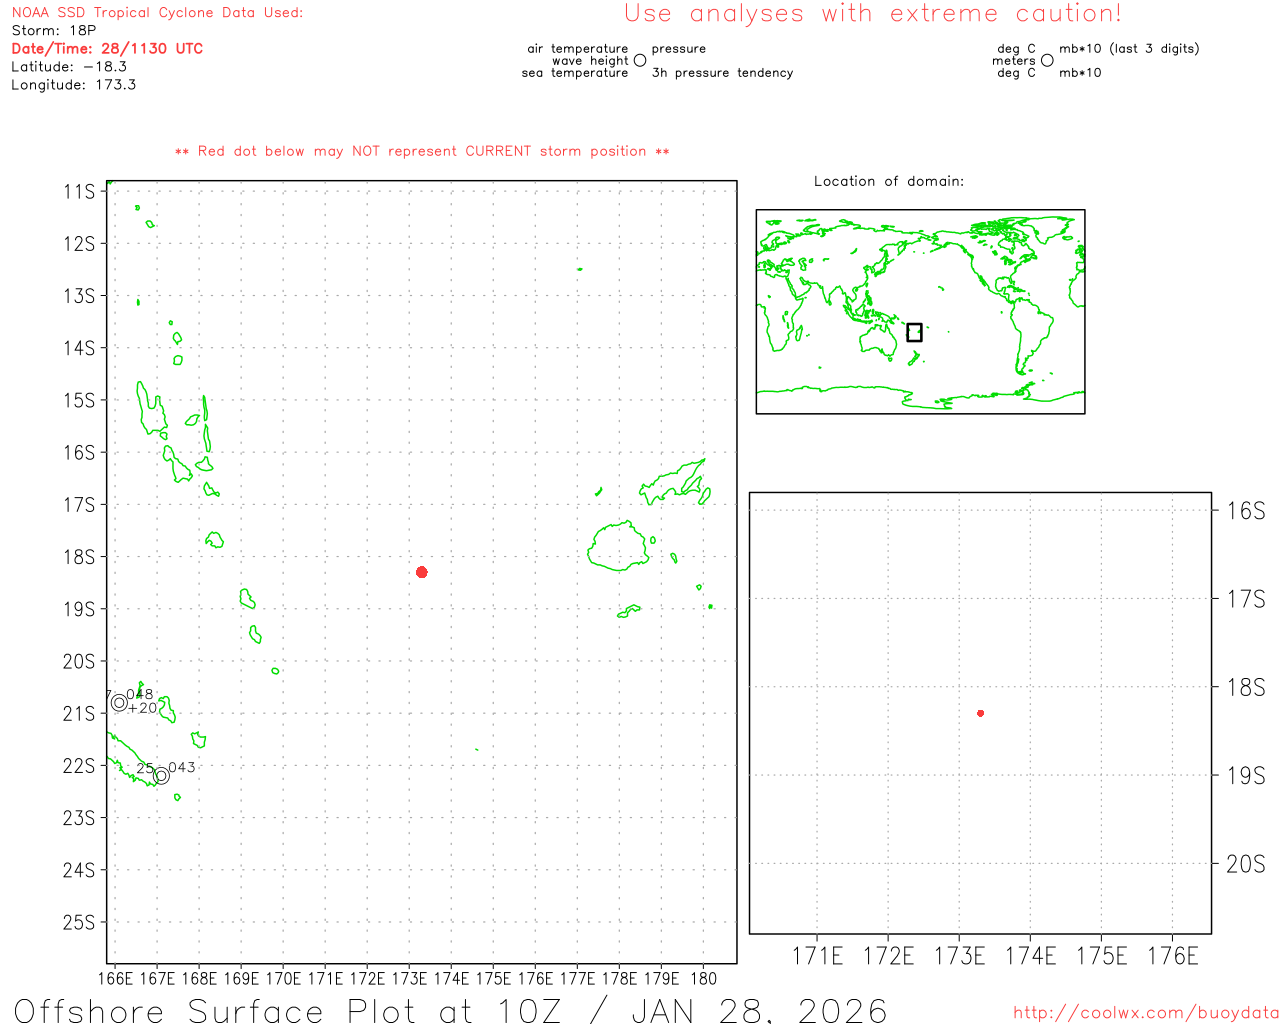
Task: Click the Vanua Levu island outline near 17S
Action: tap(675, 483)
